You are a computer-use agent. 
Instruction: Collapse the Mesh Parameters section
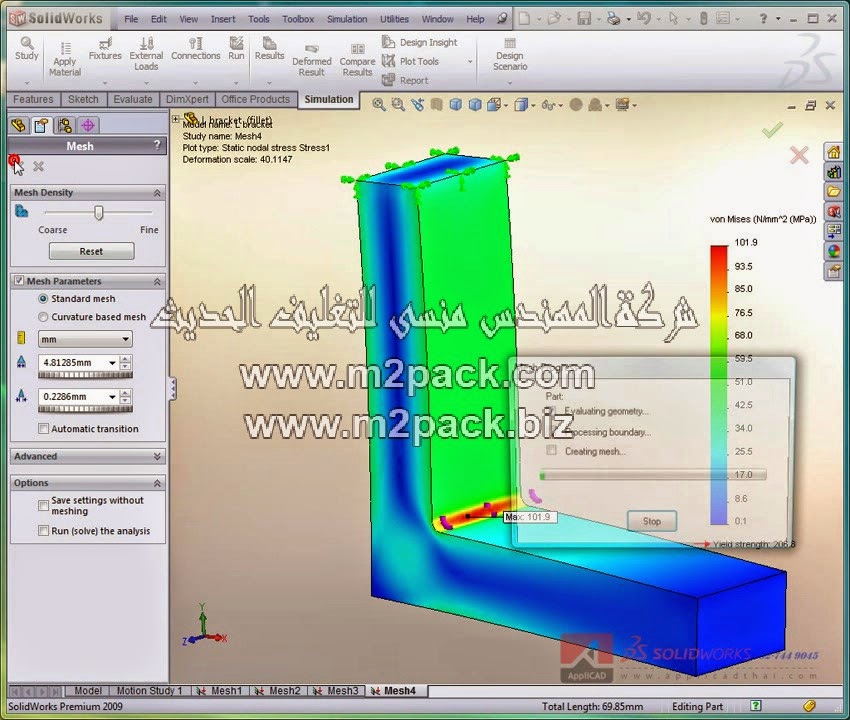tap(157, 281)
